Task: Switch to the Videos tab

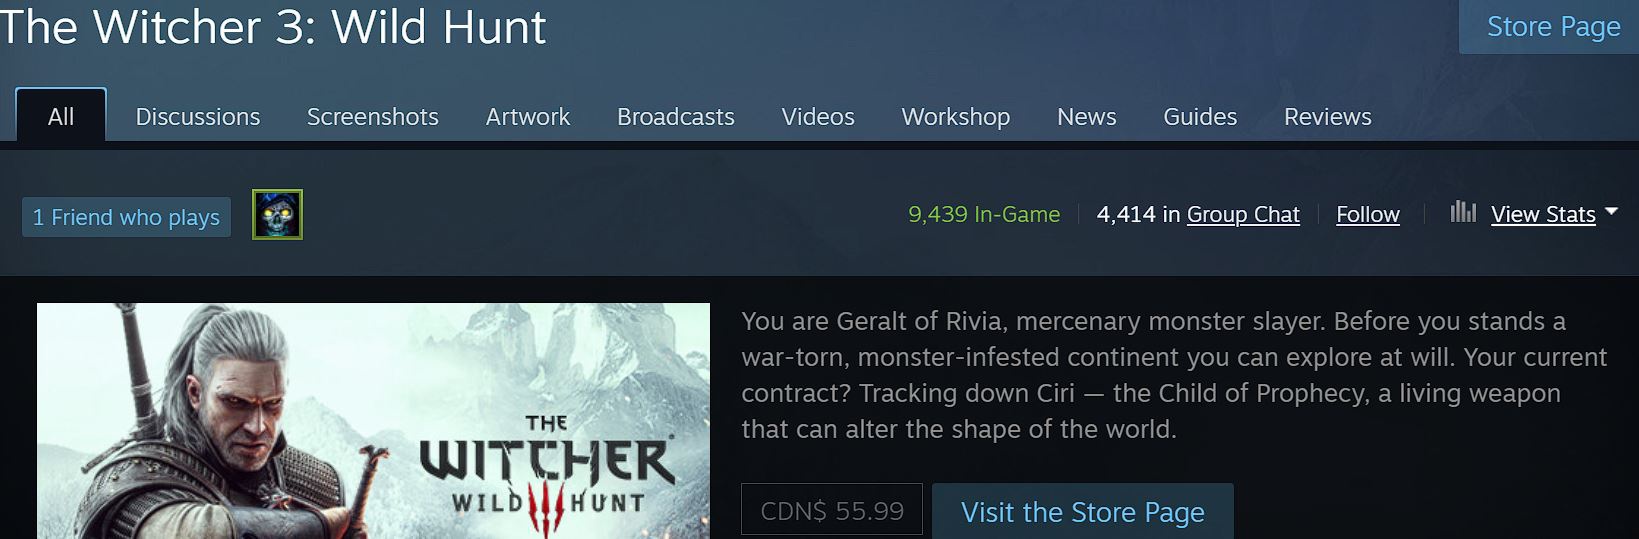Action: [818, 117]
